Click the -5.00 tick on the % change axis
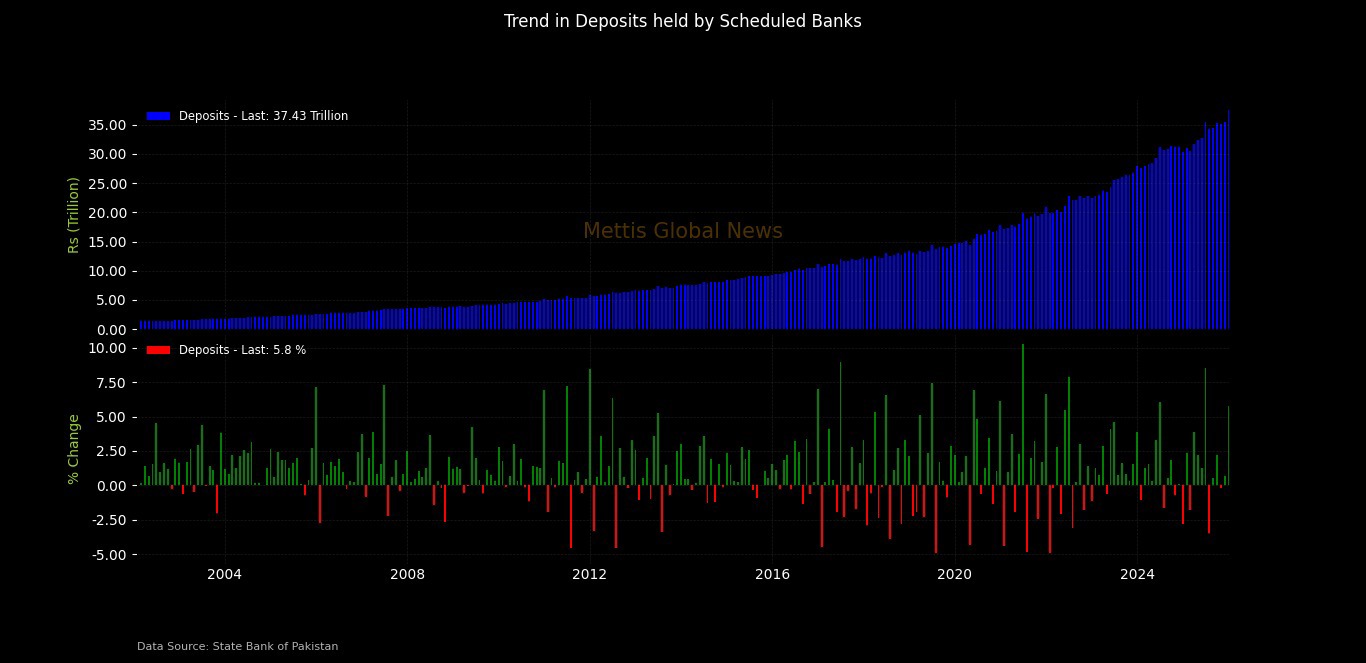Screen dimensions: 1366x663 [x=108, y=554]
